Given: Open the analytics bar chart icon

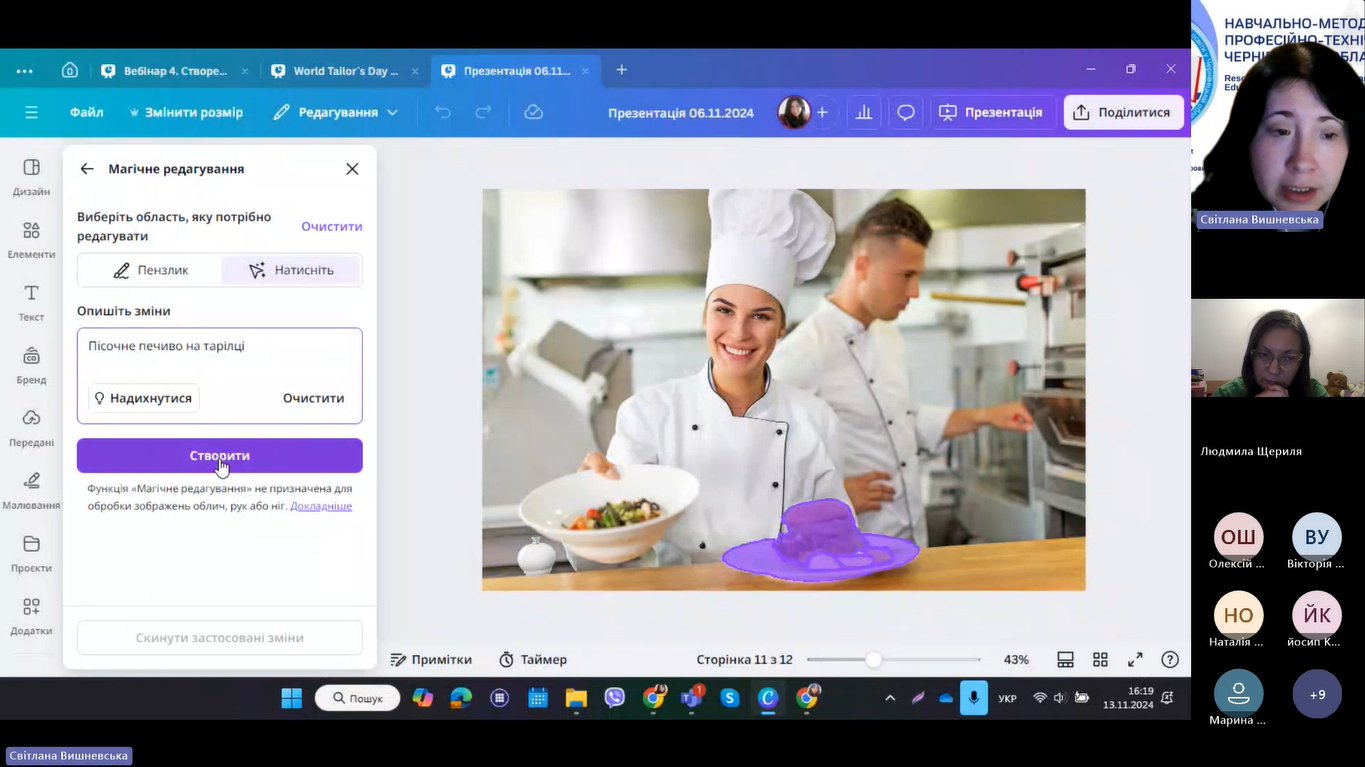Looking at the screenshot, I should pos(862,112).
